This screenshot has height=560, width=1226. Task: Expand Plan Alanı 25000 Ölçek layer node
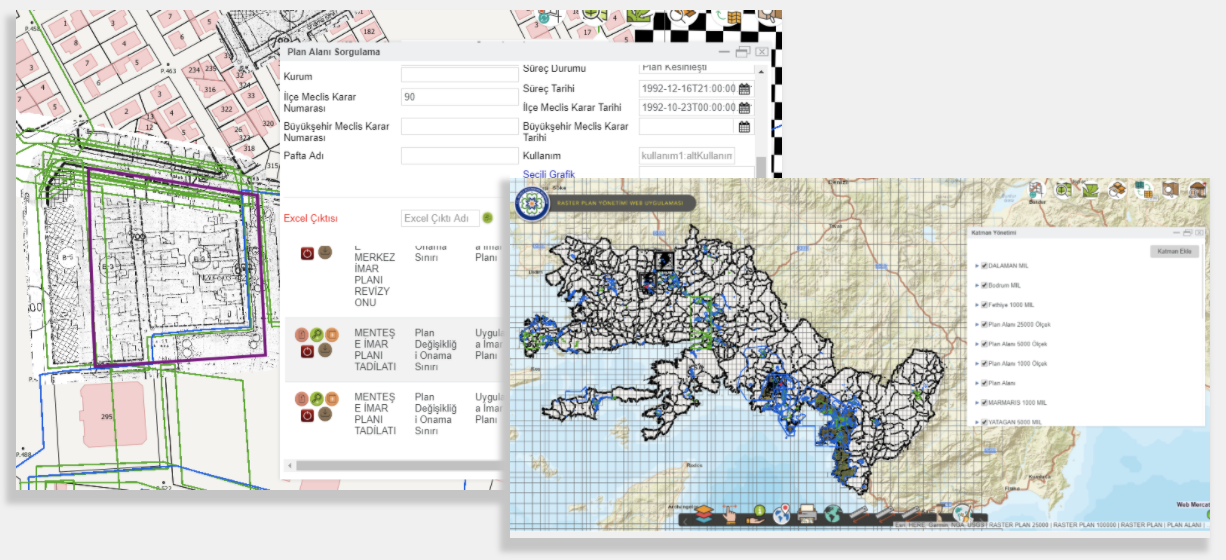point(977,324)
